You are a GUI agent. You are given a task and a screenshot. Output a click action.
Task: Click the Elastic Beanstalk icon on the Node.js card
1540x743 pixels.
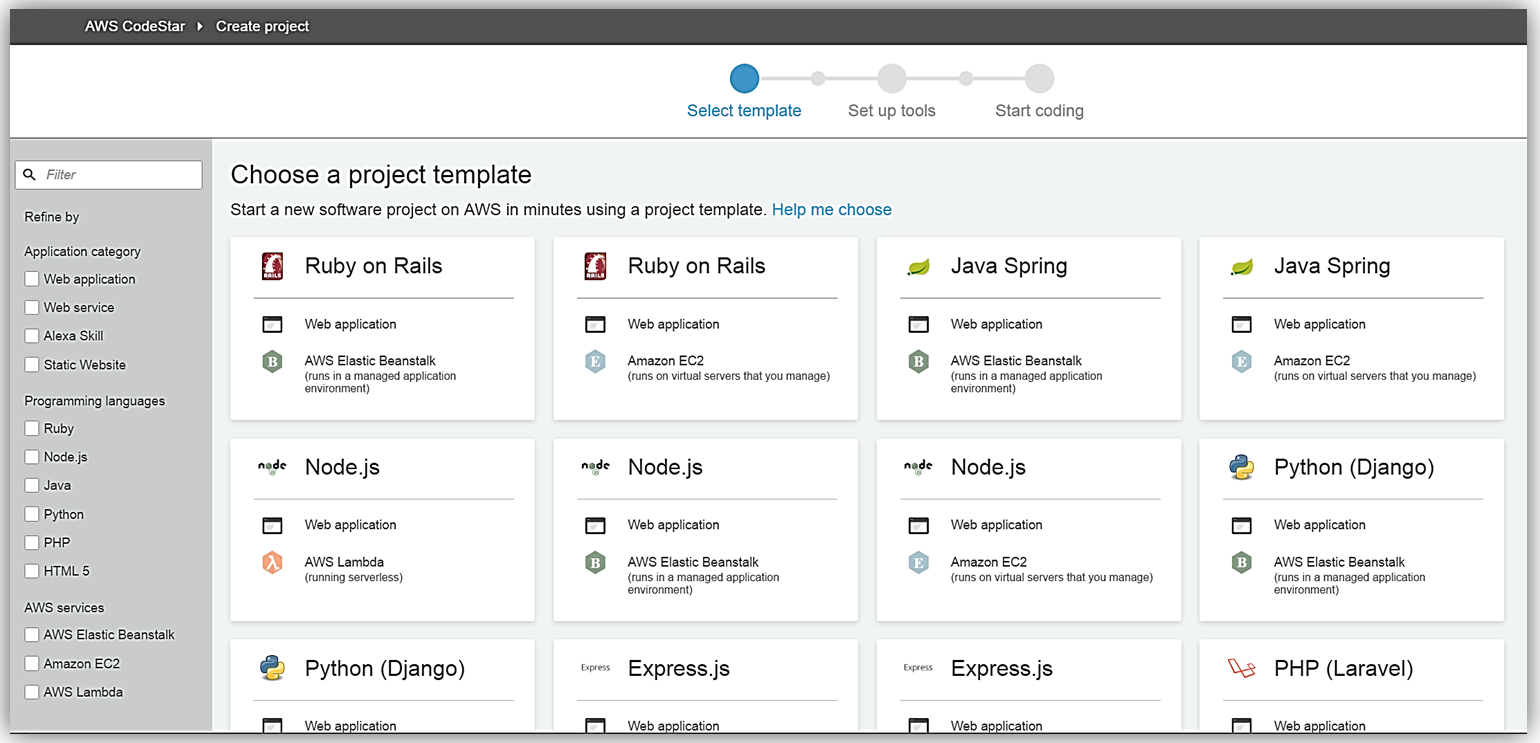click(x=595, y=563)
